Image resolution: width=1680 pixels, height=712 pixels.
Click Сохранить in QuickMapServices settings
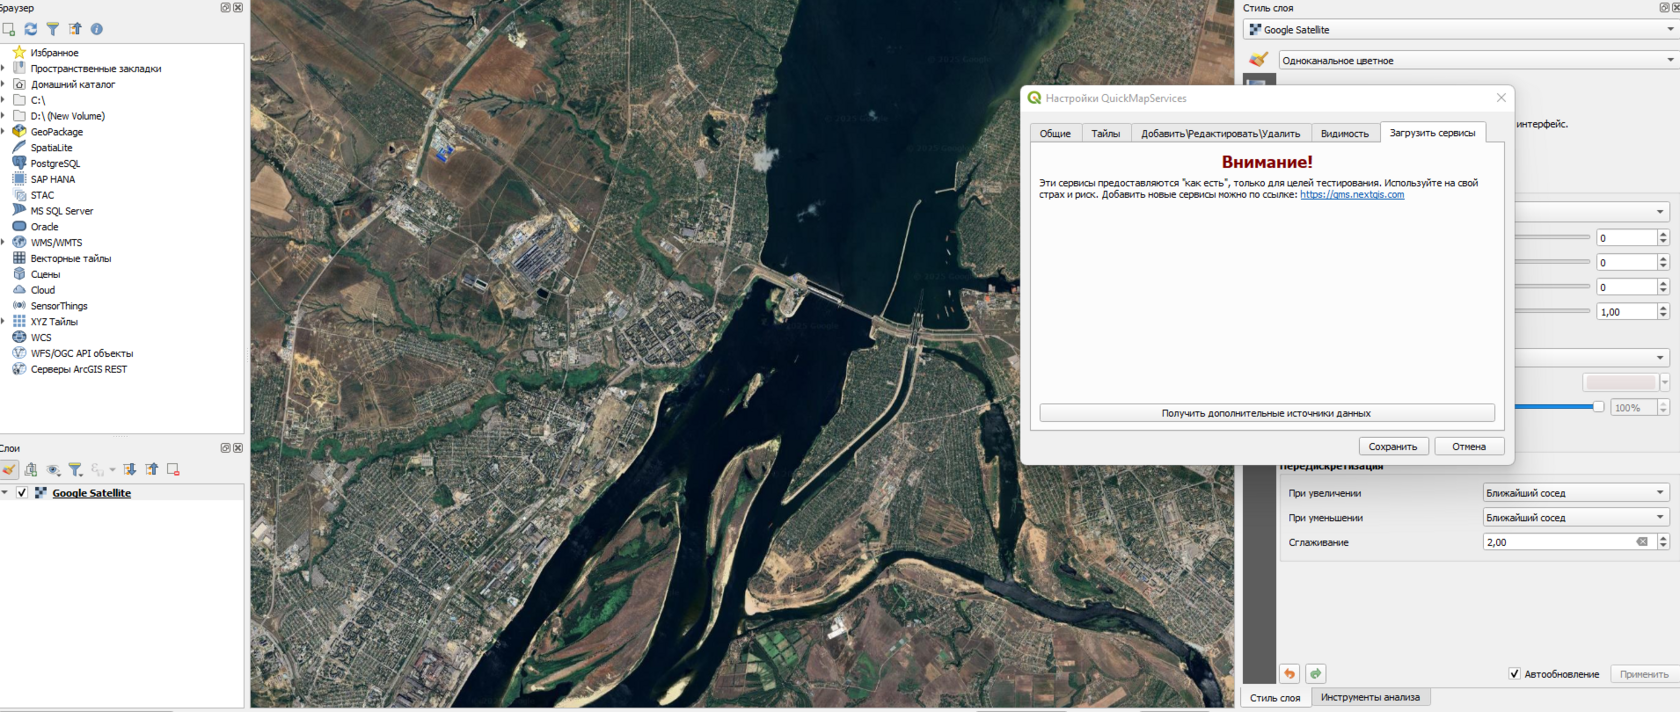pyautogui.click(x=1393, y=447)
